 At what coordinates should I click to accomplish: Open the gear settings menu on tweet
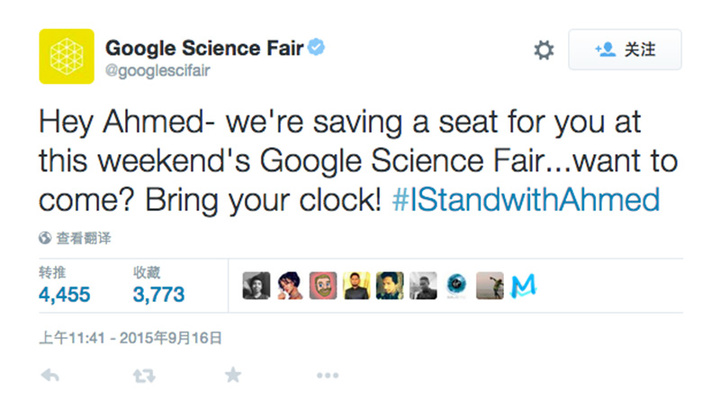pos(543,50)
